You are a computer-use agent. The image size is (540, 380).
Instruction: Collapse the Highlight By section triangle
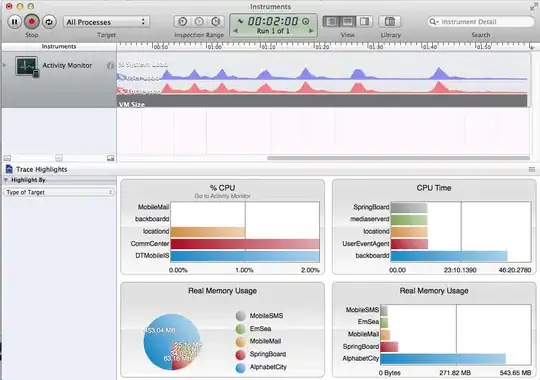point(6,180)
